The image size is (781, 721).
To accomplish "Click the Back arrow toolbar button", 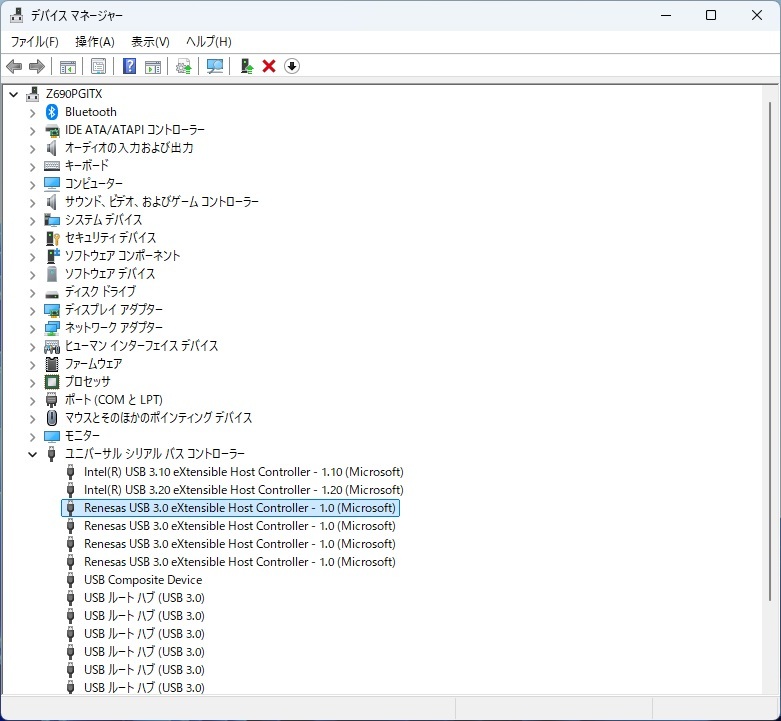I will (14, 66).
